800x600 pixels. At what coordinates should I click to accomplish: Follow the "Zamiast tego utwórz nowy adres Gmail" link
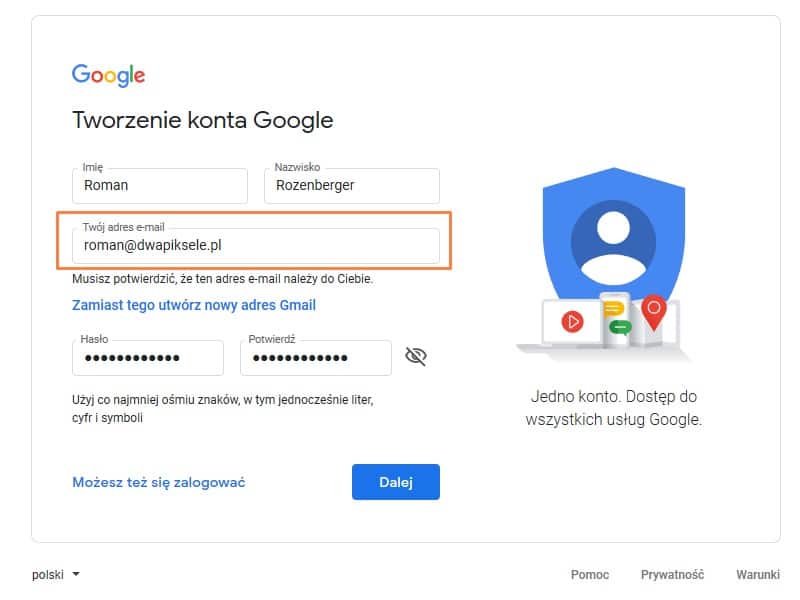point(194,305)
